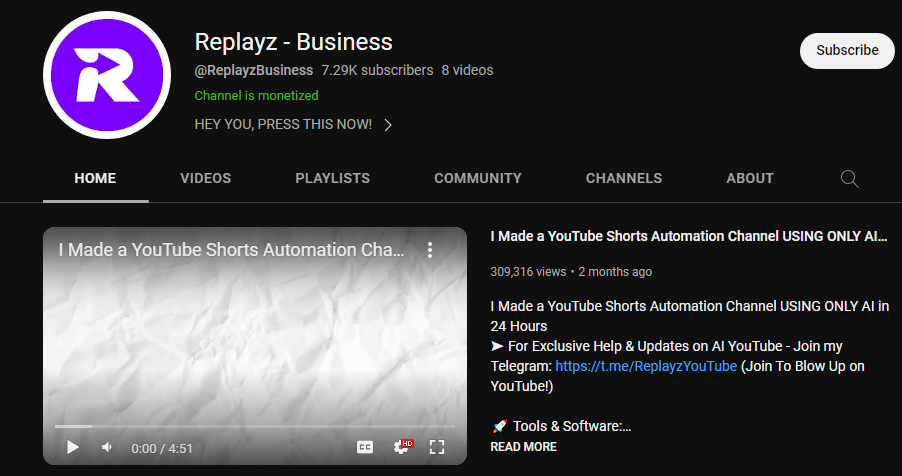Switch to the Videos tab
The height and width of the screenshot is (476, 902).
pos(205,178)
